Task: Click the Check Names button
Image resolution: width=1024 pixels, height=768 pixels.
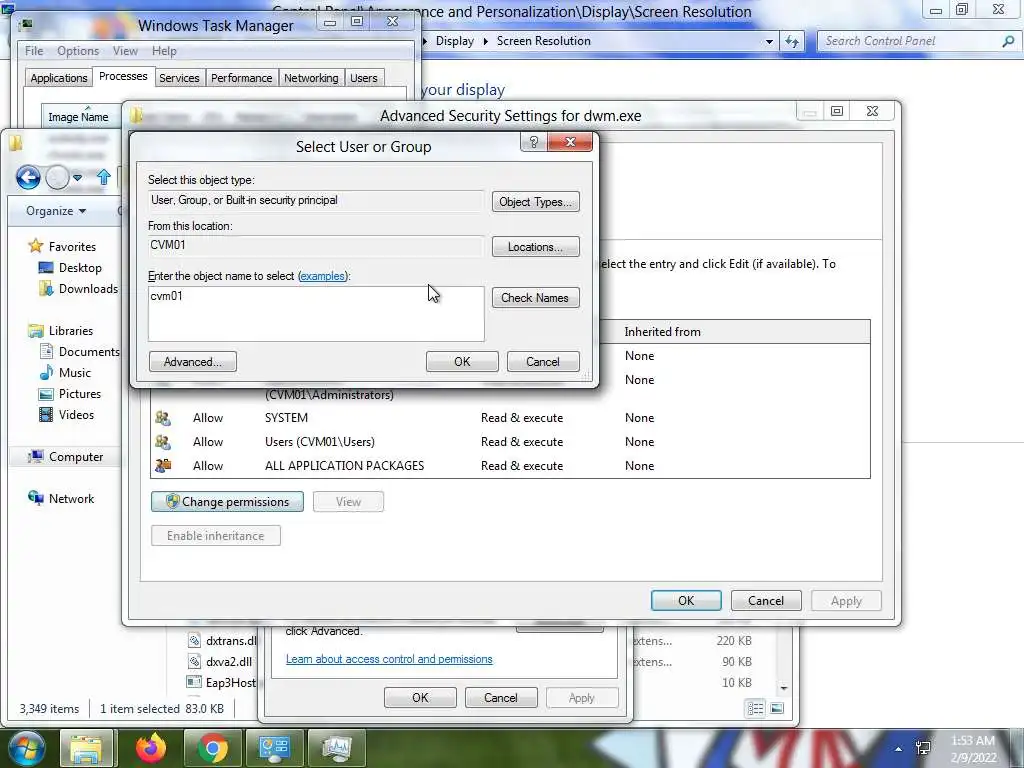Action: pos(536,298)
